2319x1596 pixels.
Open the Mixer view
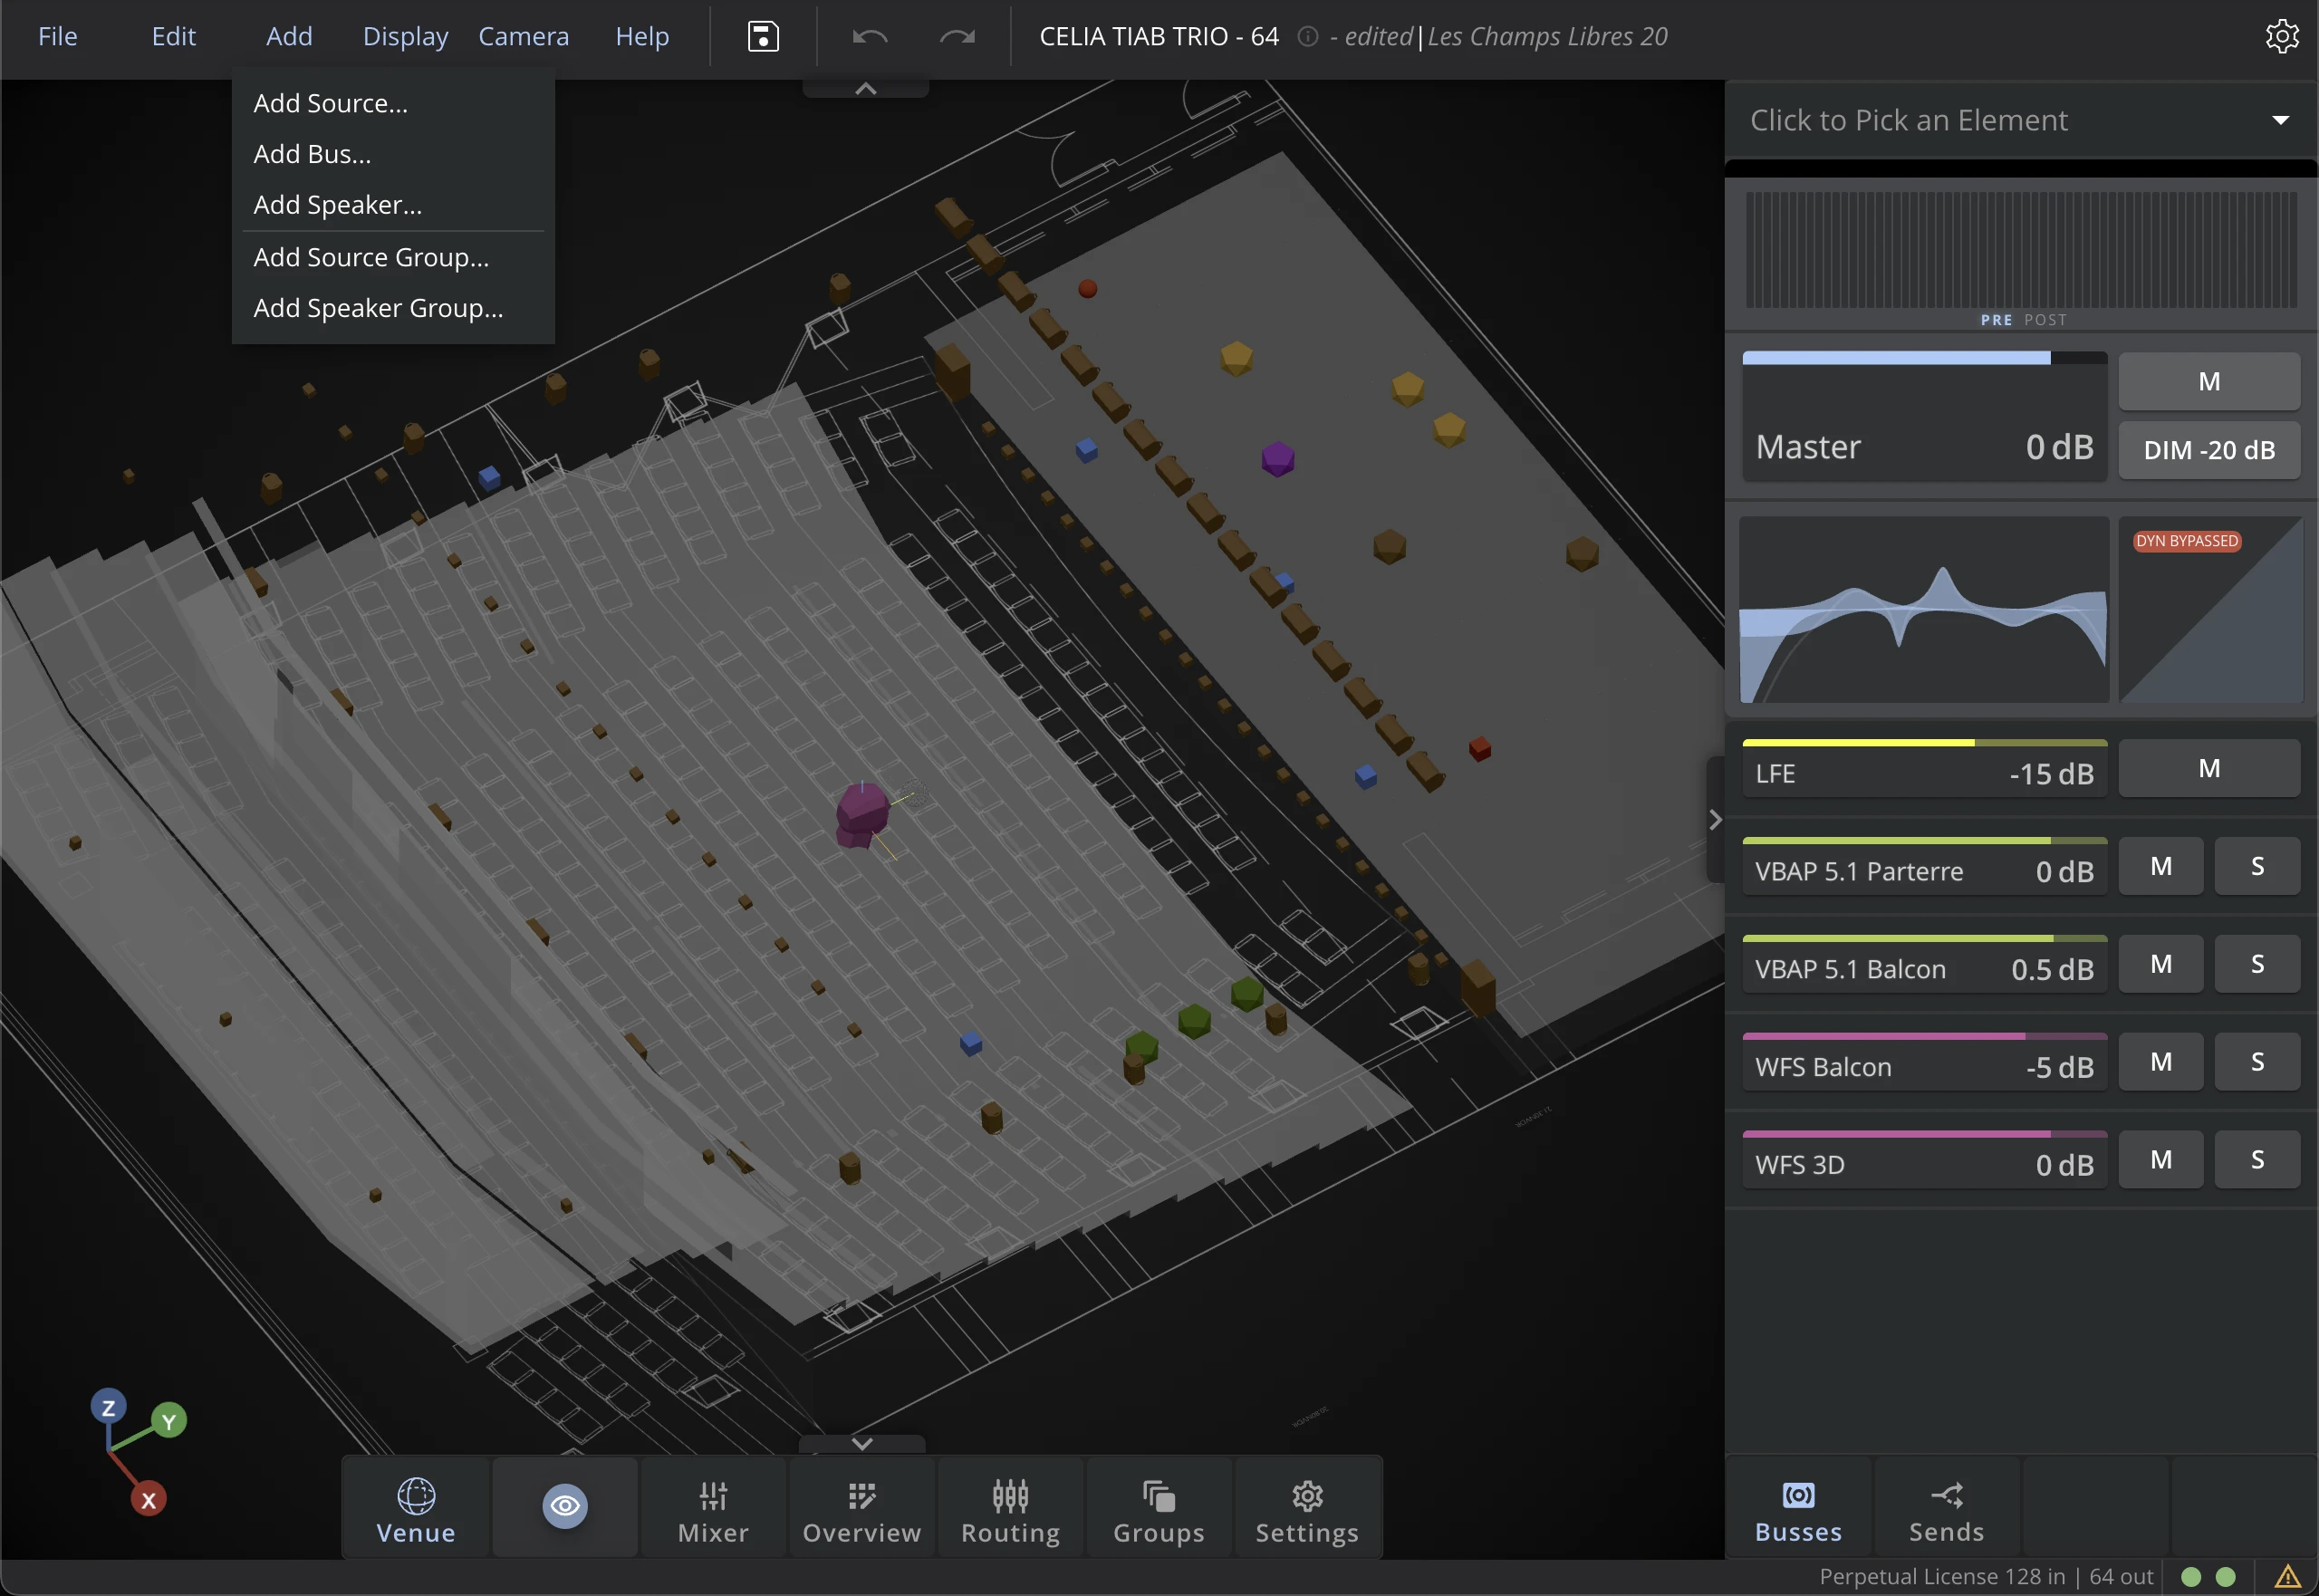pyautogui.click(x=713, y=1509)
